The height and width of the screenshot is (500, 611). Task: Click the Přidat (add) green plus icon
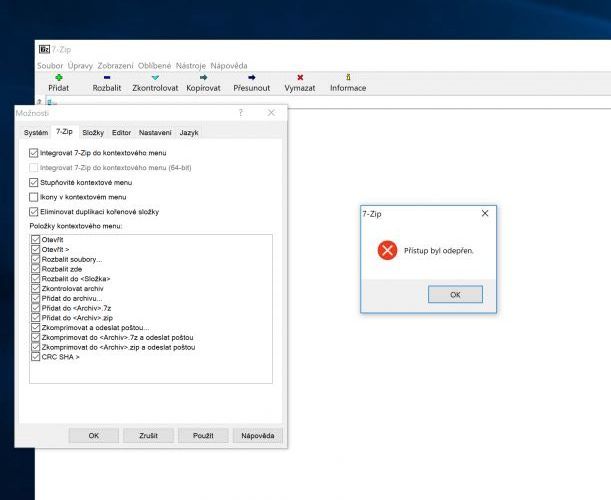[x=58, y=78]
